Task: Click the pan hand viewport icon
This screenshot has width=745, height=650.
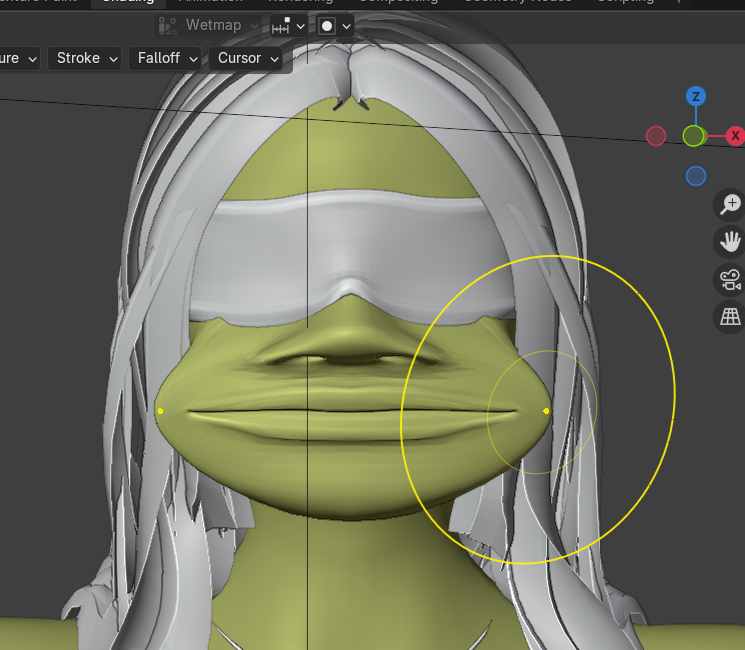Action: pos(730,242)
